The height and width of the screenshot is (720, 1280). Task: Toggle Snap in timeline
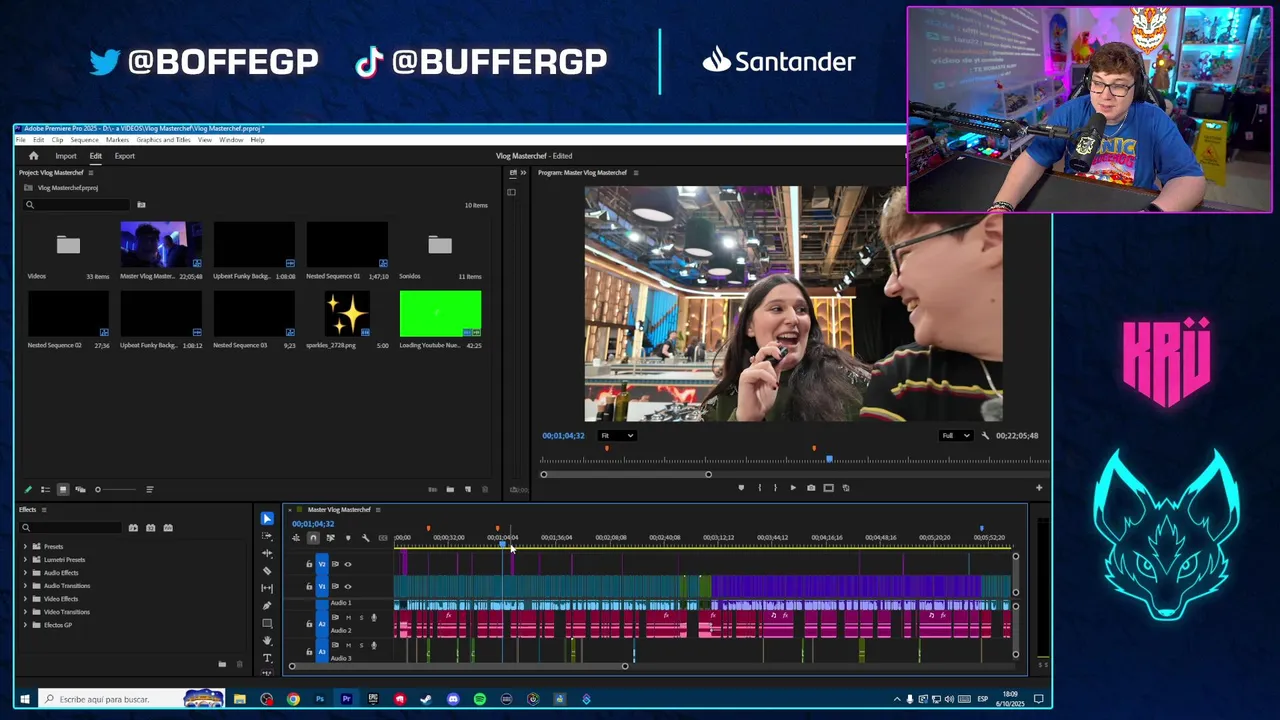click(313, 538)
